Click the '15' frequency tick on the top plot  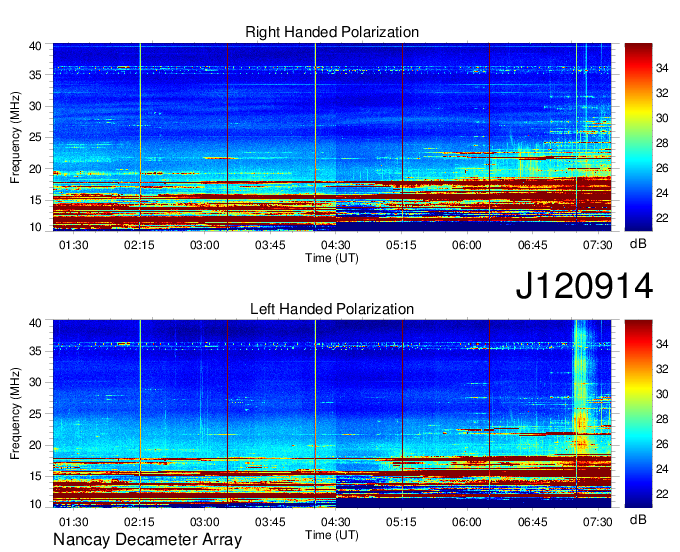coord(35,200)
